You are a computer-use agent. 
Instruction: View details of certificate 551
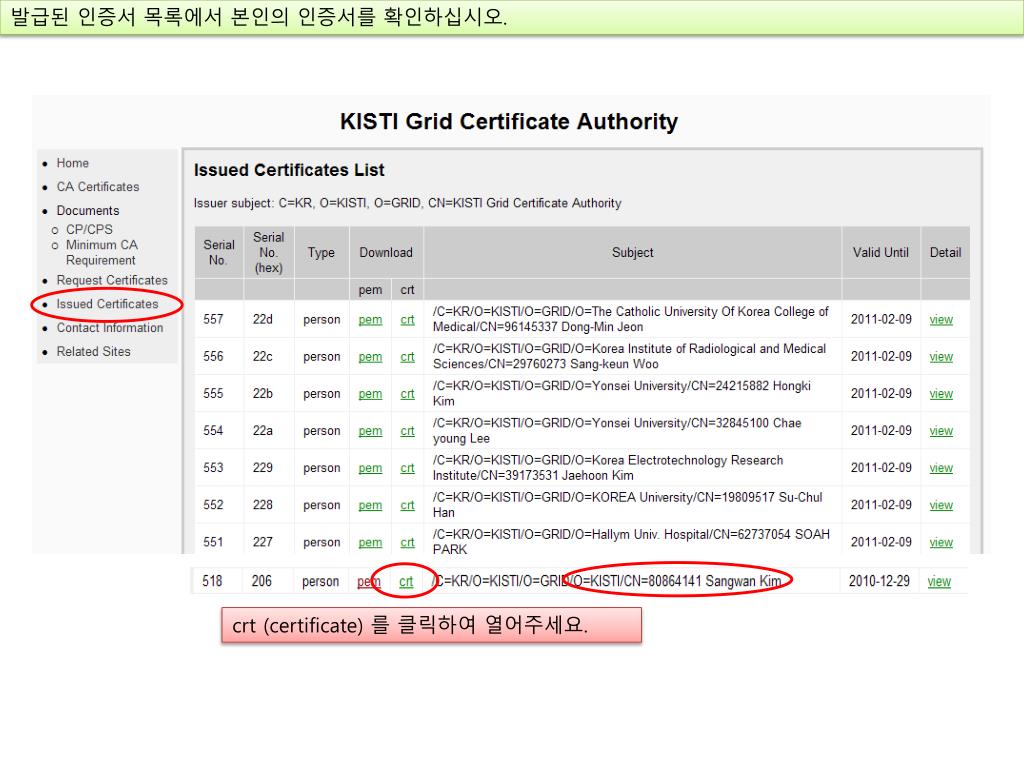click(941, 543)
